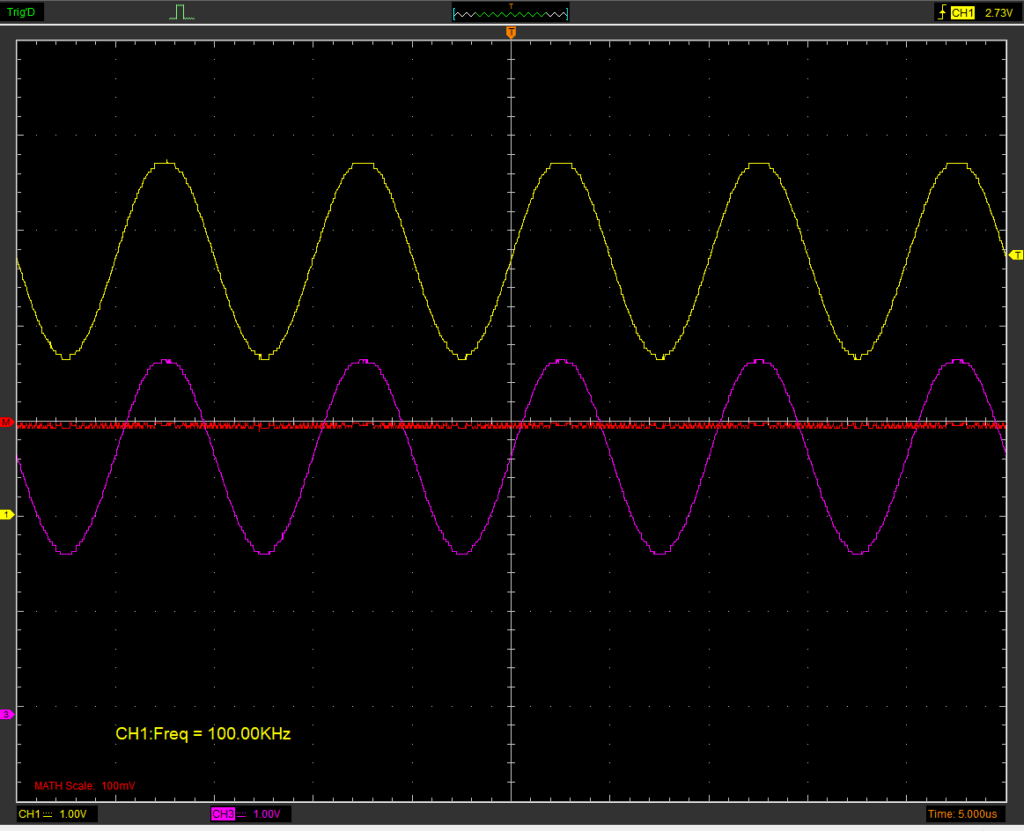Click the pulse signal icon in top bar
Screen dimensions: 1024x831
181,13
